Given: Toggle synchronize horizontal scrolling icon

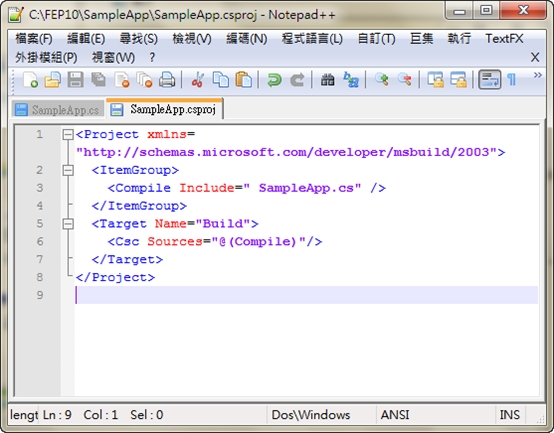Looking at the screenshot, I should [458, 79].
